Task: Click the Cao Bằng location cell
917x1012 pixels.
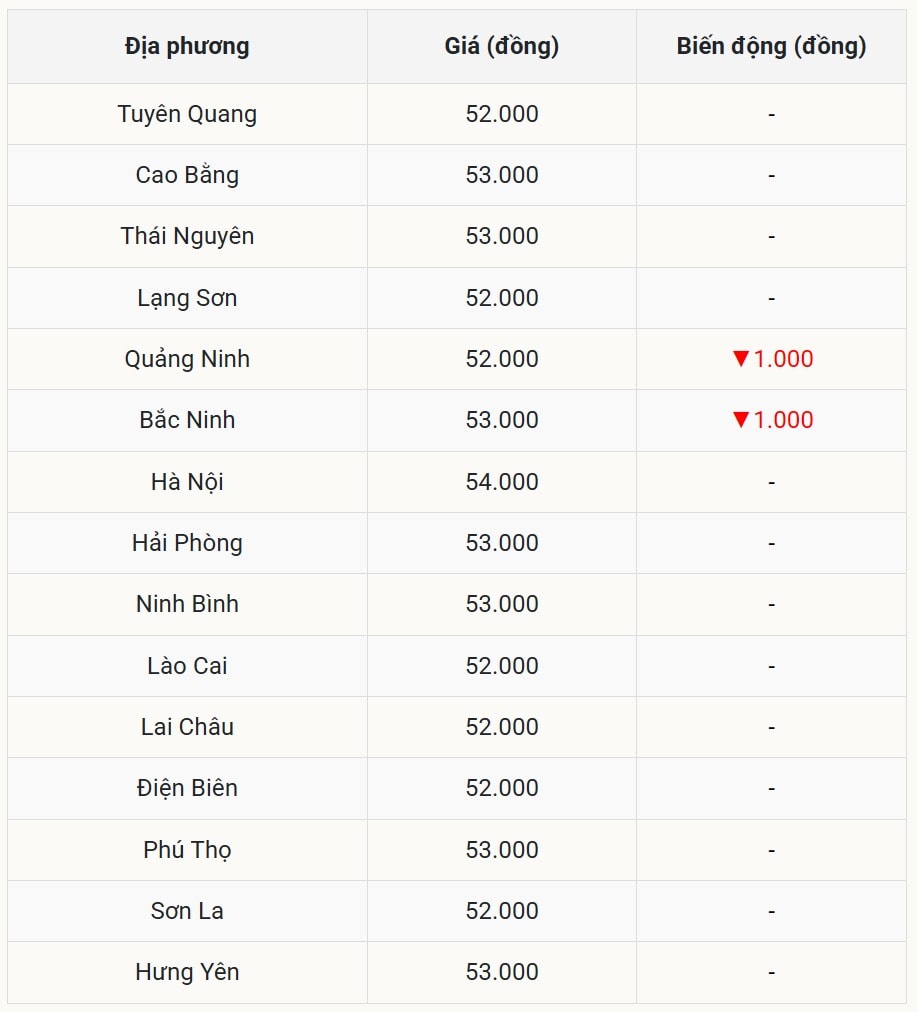Action: 187,175
